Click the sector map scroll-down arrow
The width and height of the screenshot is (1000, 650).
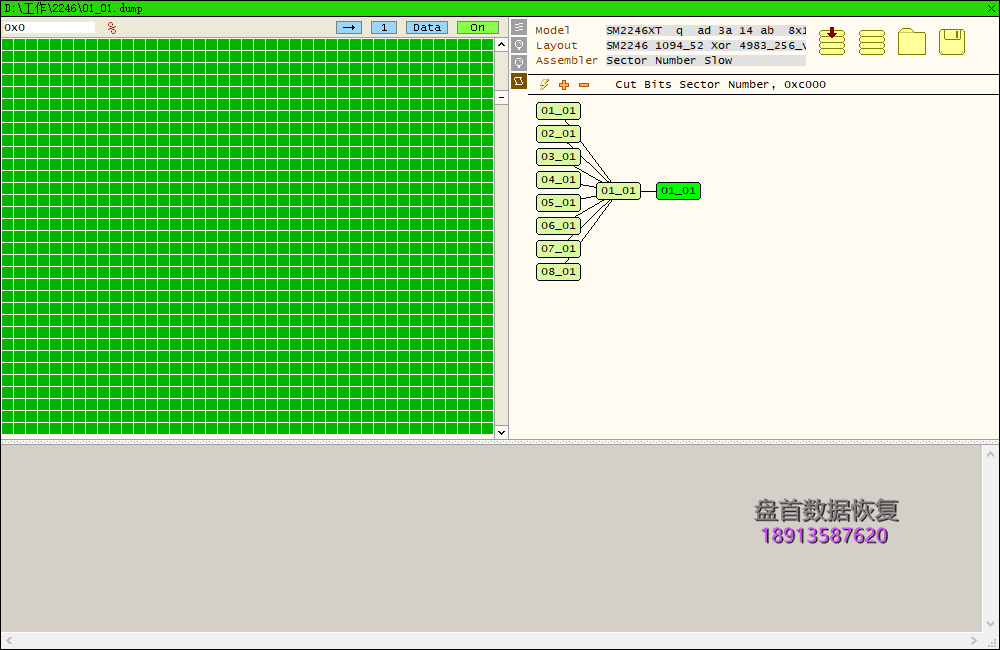coord(501,432)
